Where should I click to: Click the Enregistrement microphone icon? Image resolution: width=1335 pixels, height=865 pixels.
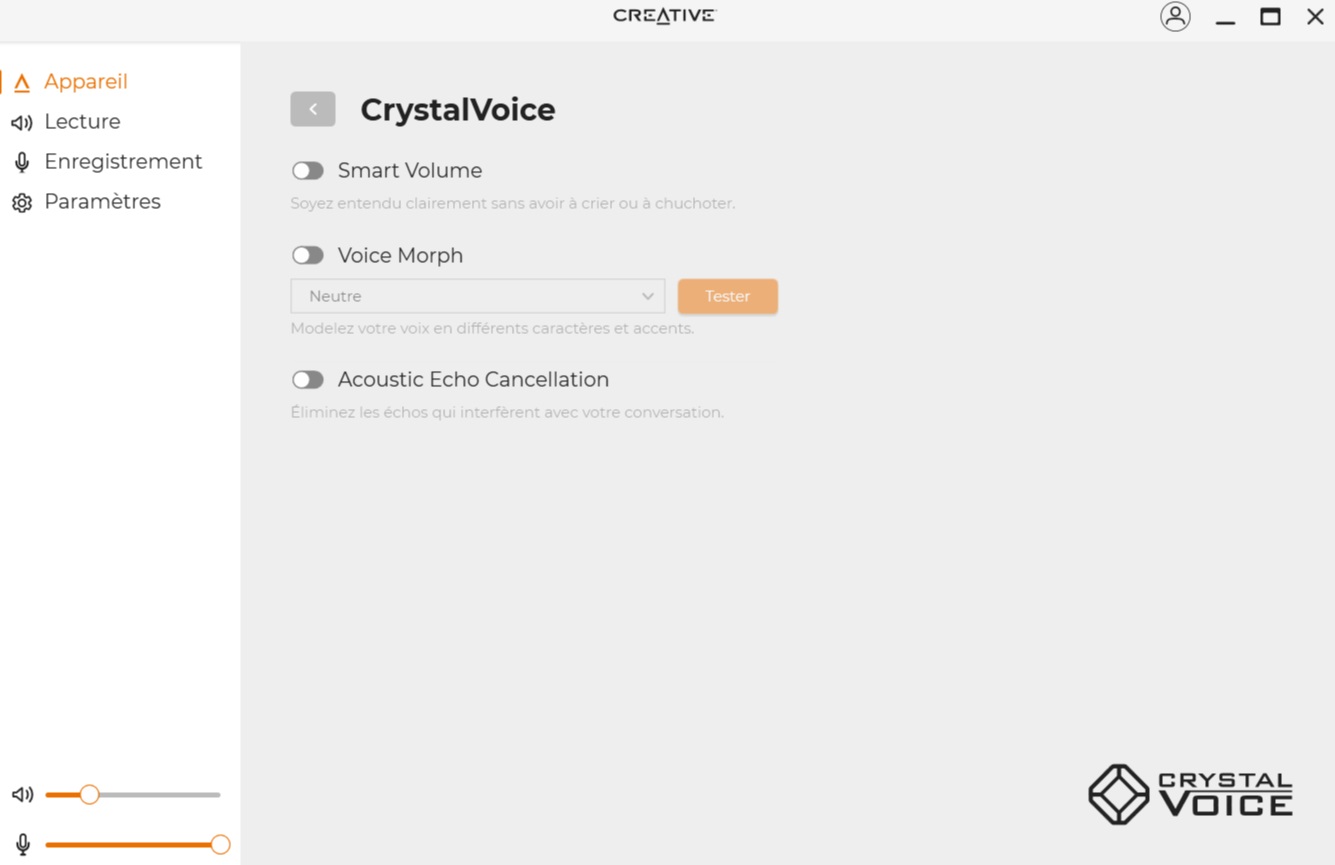pos(21,163)
